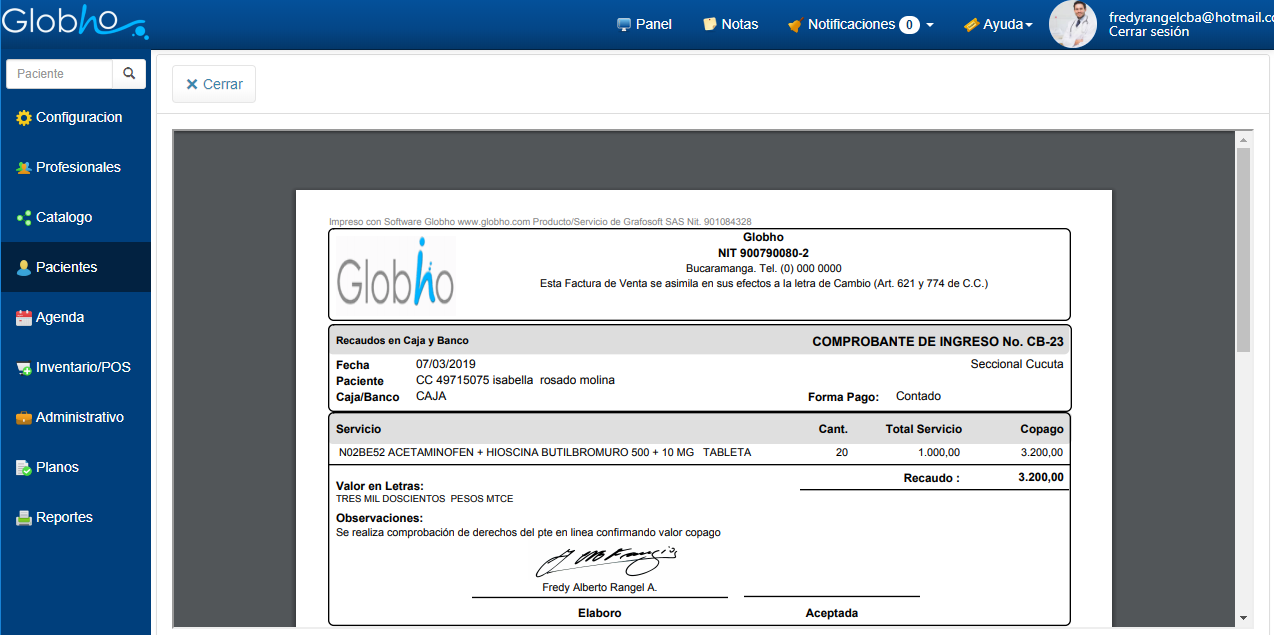This screenshot has height=635, width=1274.
Task: Click the Globho logo in header
Action: [74, 22]
